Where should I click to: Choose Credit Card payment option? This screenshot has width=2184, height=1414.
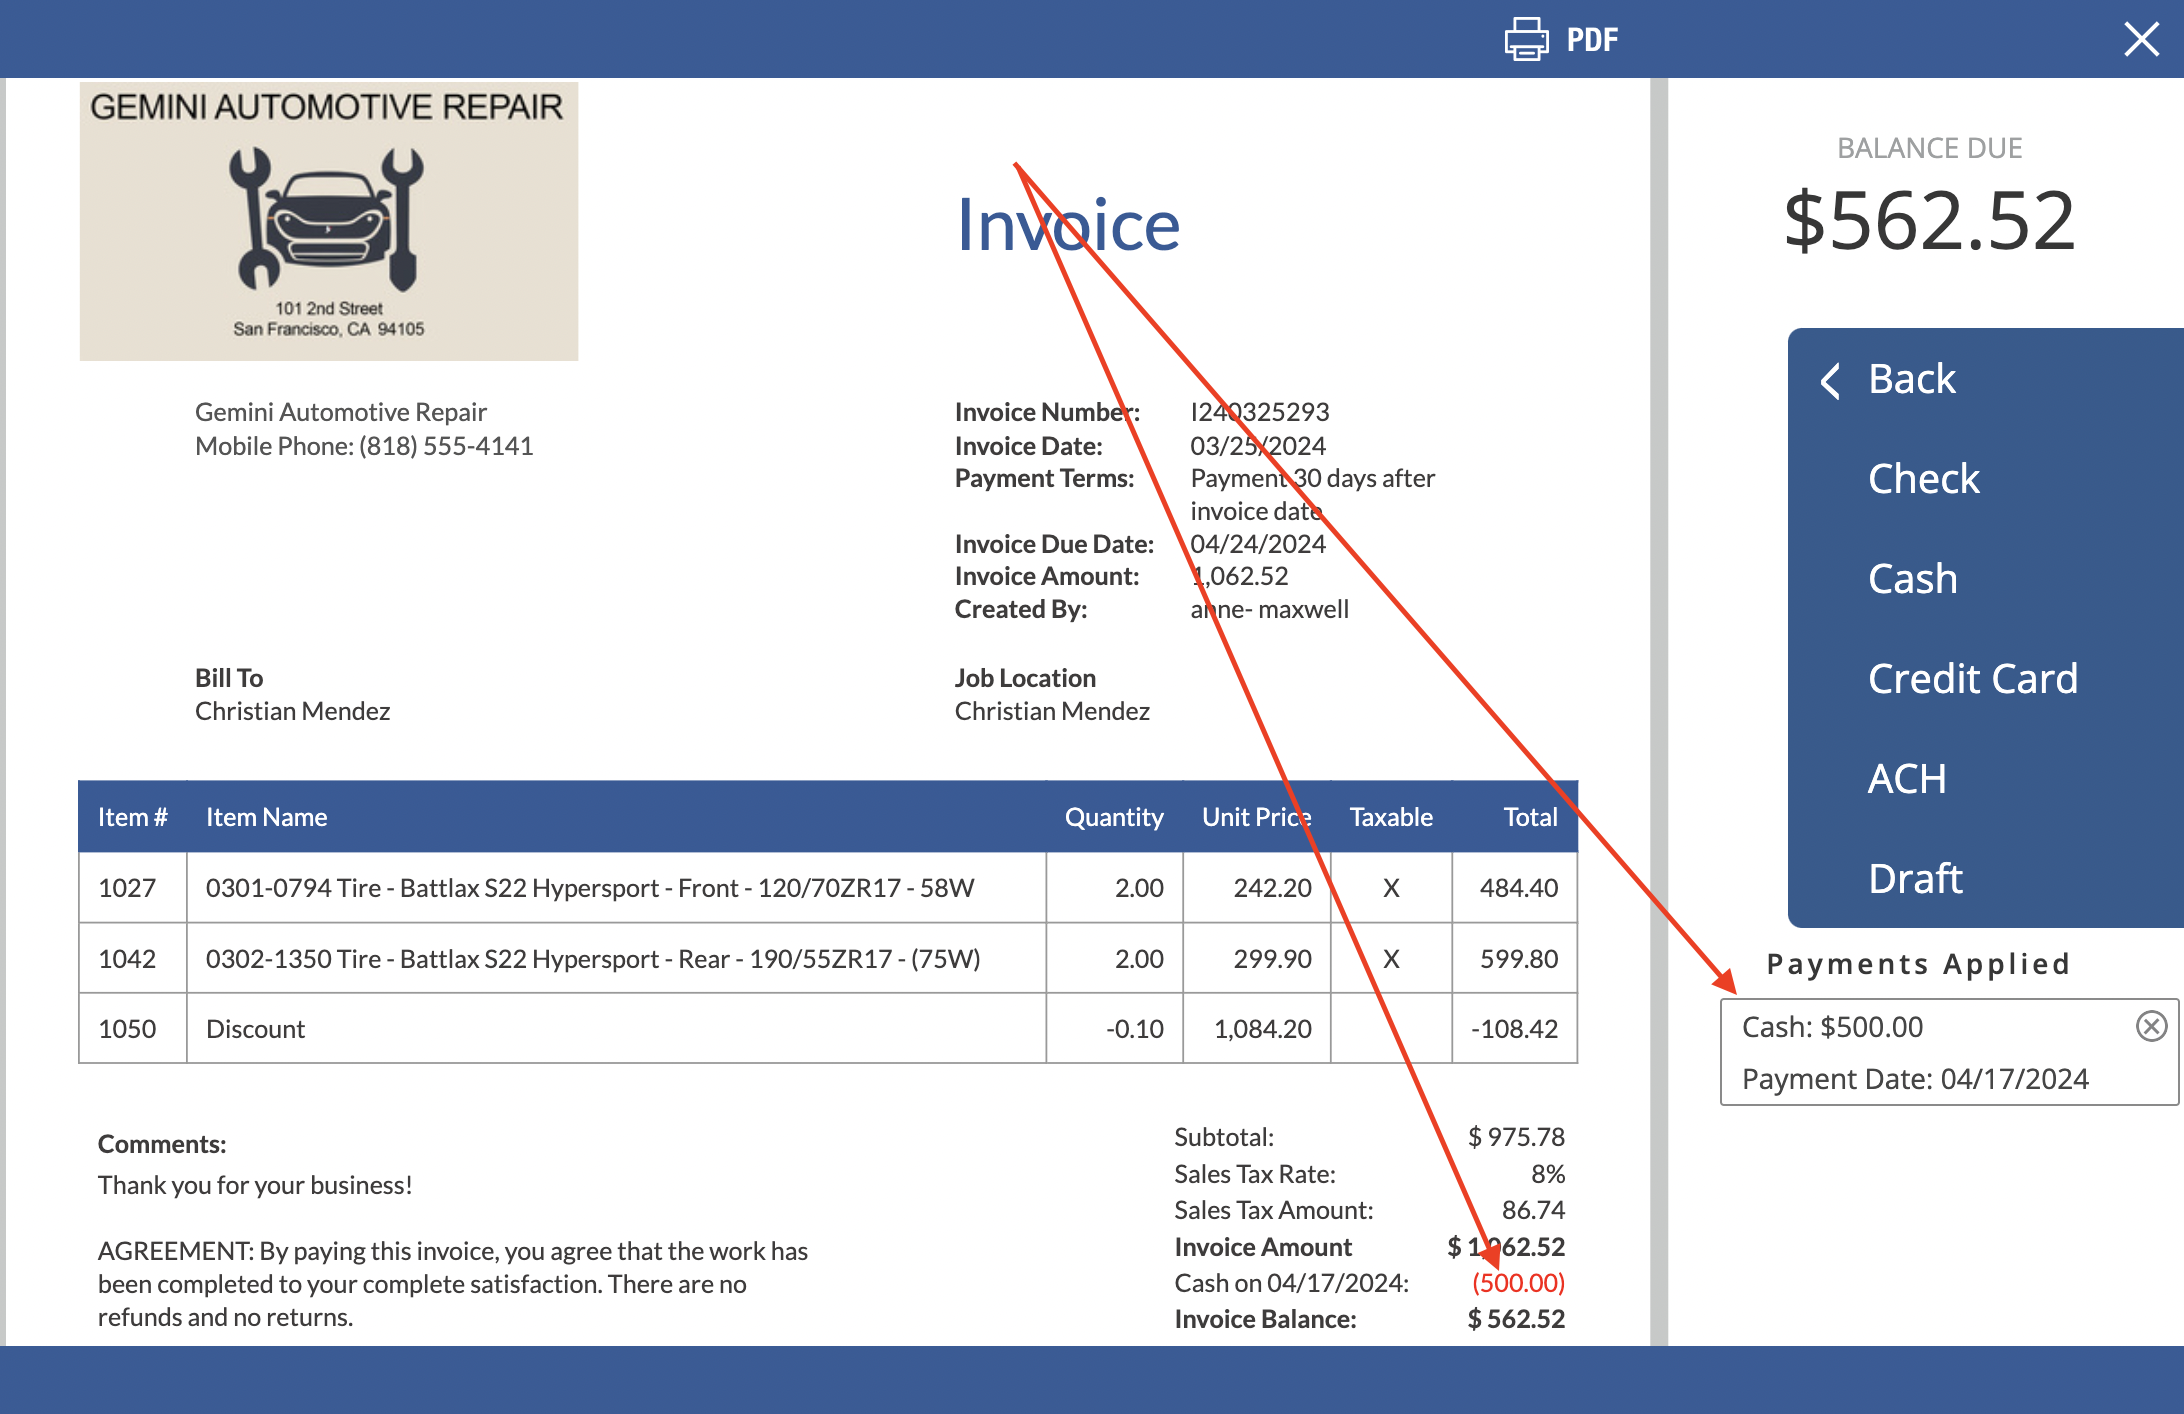[x=1974, y=678]
